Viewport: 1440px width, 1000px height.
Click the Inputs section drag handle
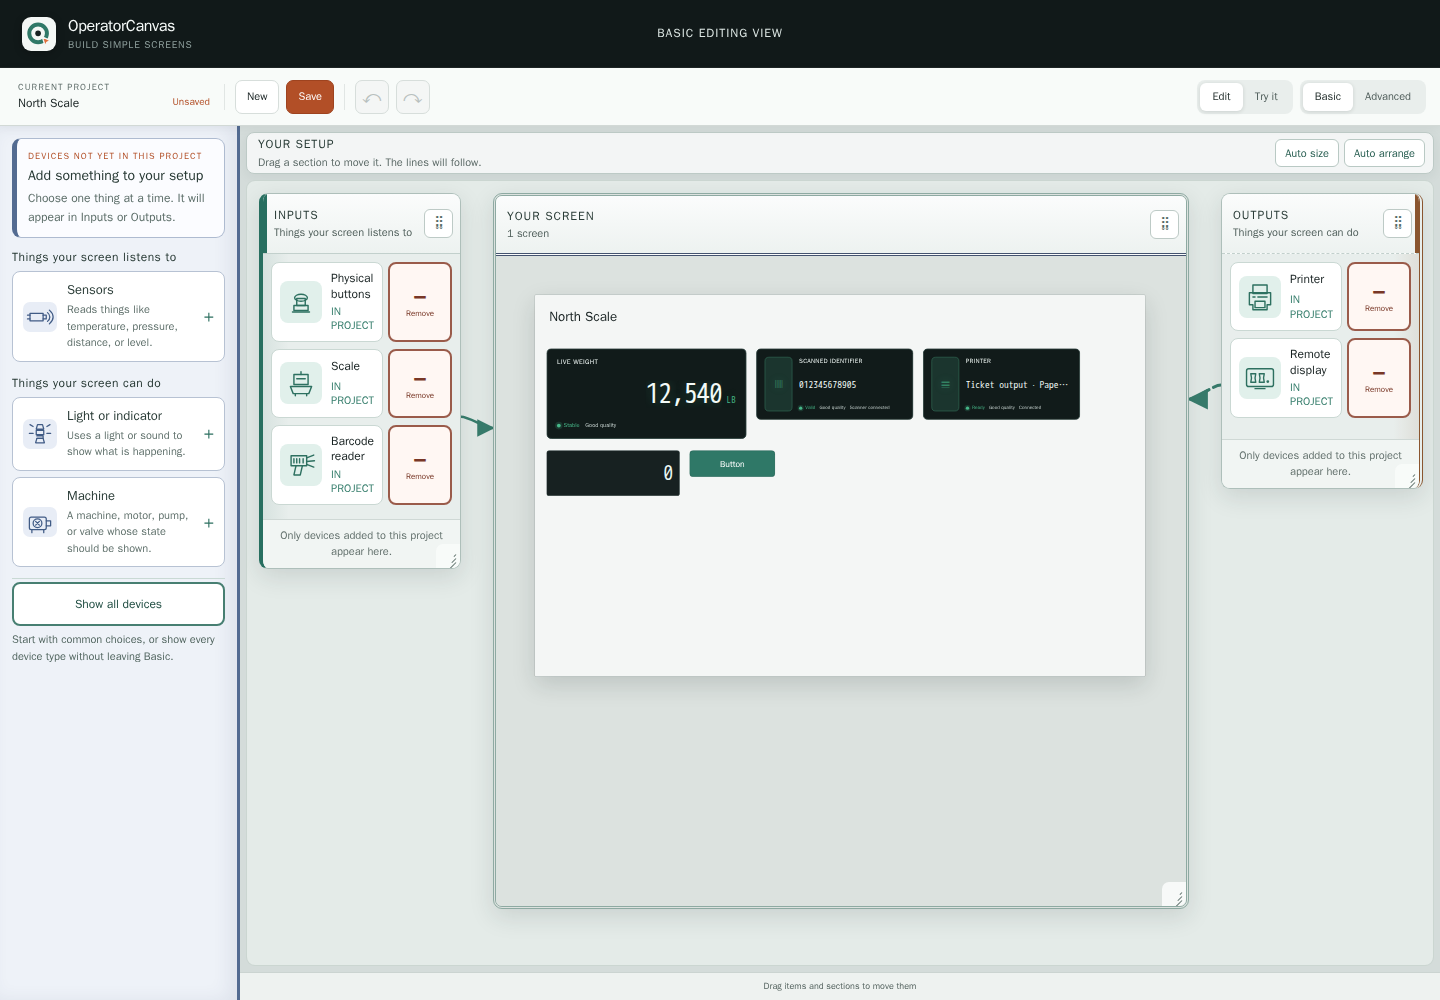coord(439,223)
